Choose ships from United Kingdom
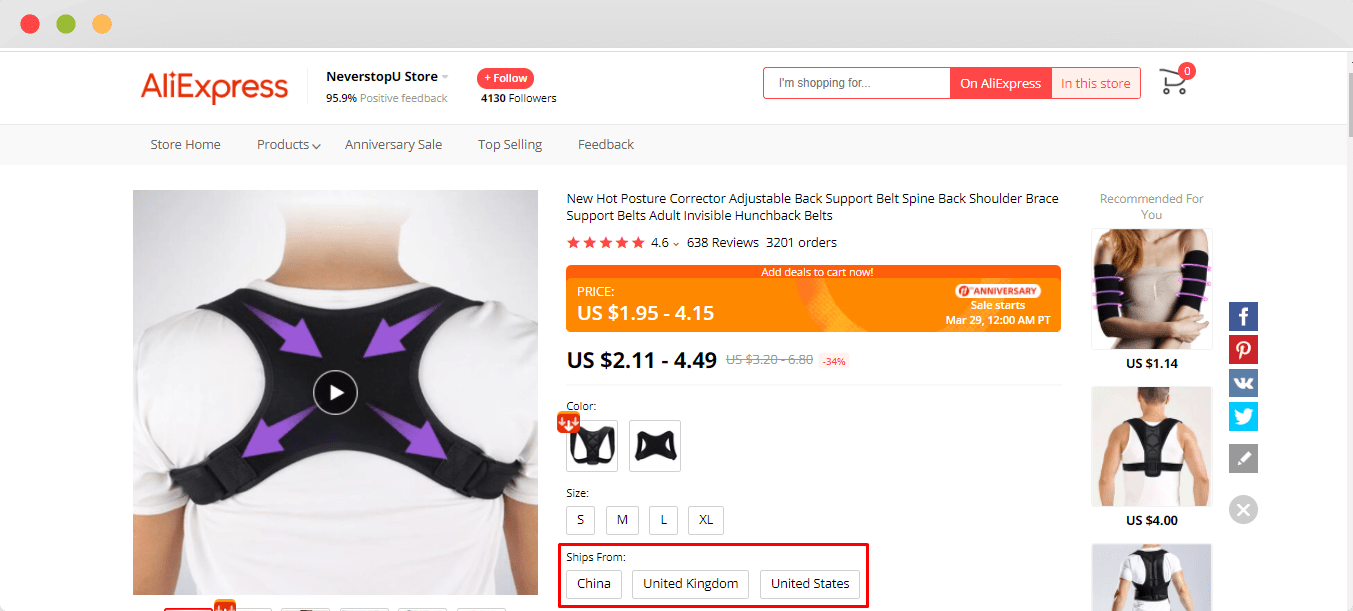Screen dimensions: 1353x611 pyautogui.click(x=691, y=584)
